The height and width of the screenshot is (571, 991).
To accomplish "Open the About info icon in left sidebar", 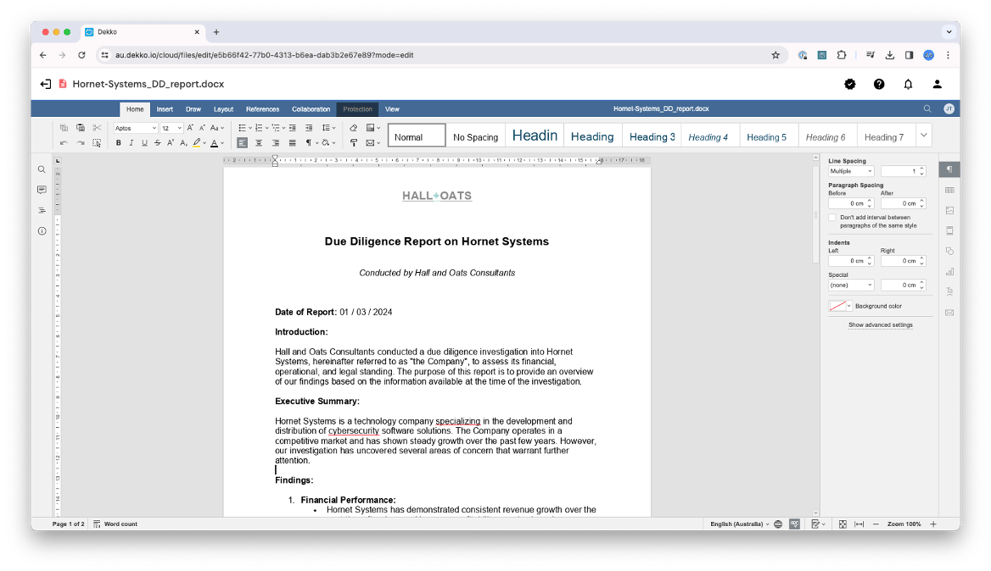I will point(42,231).
